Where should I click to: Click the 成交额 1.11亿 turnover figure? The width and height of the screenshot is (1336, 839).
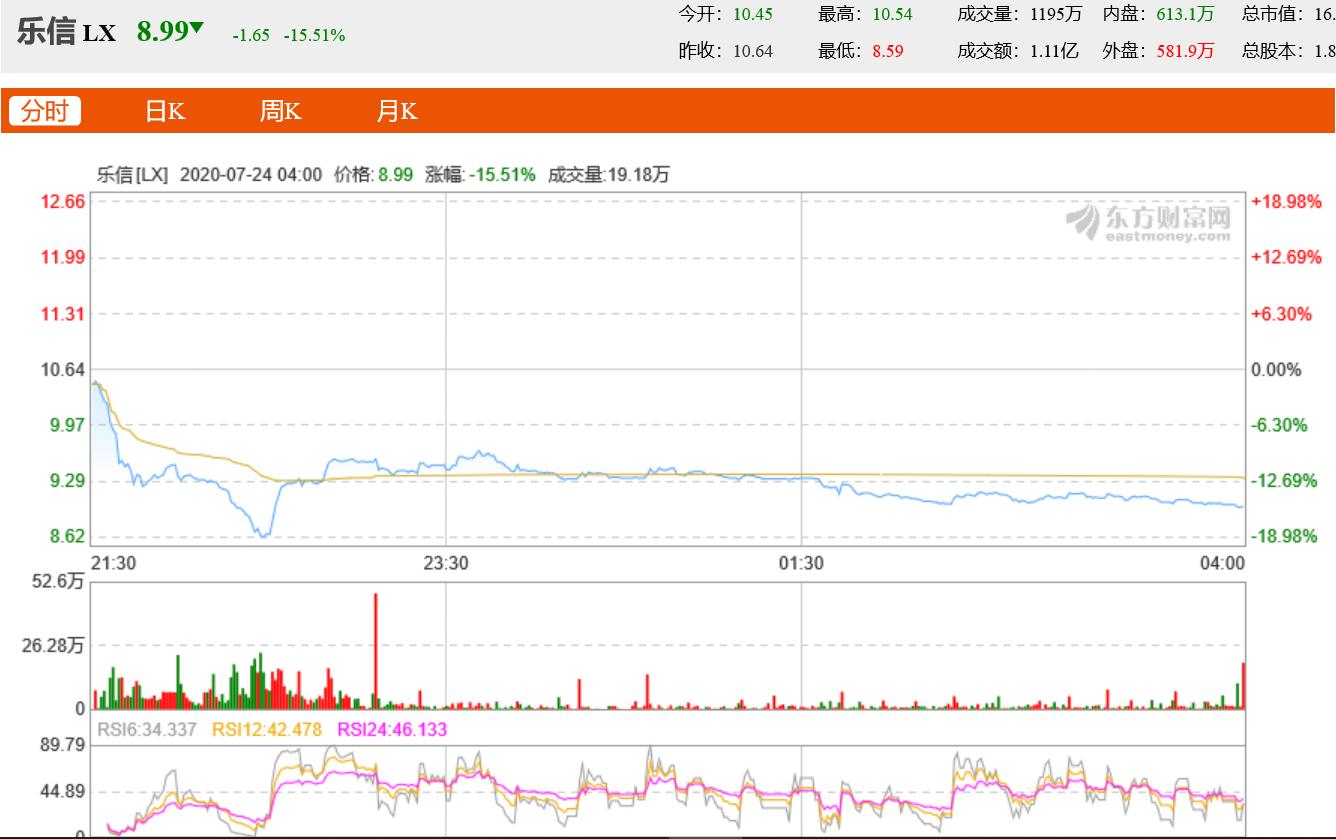(1018, 51)
